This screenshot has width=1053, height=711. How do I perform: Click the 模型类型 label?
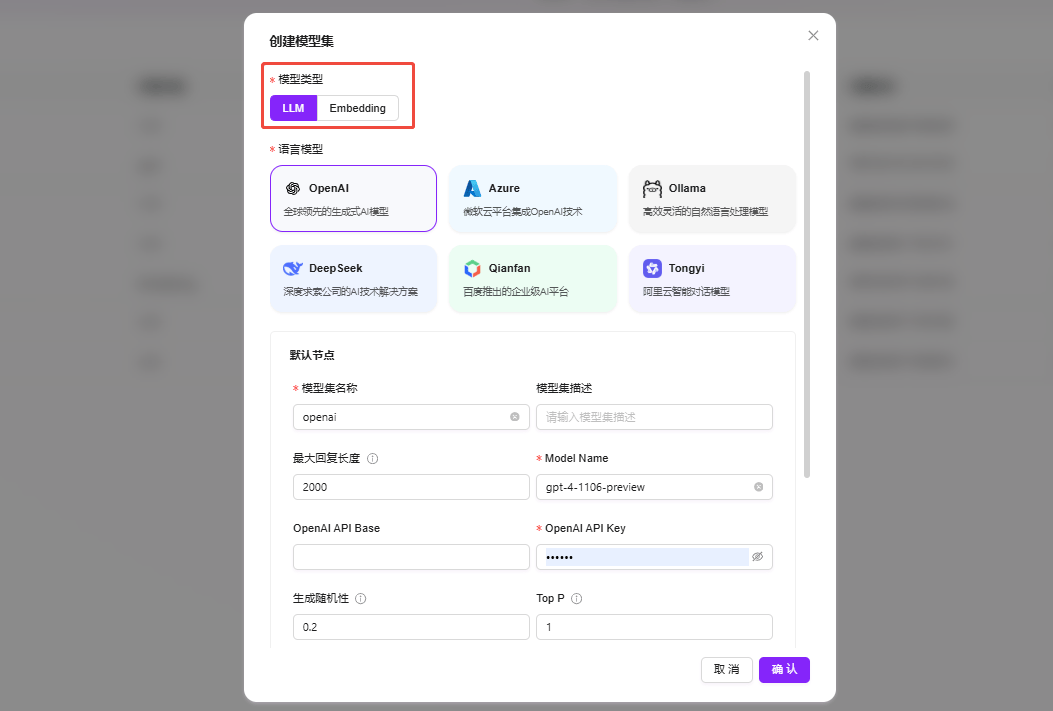coord(301,79)
